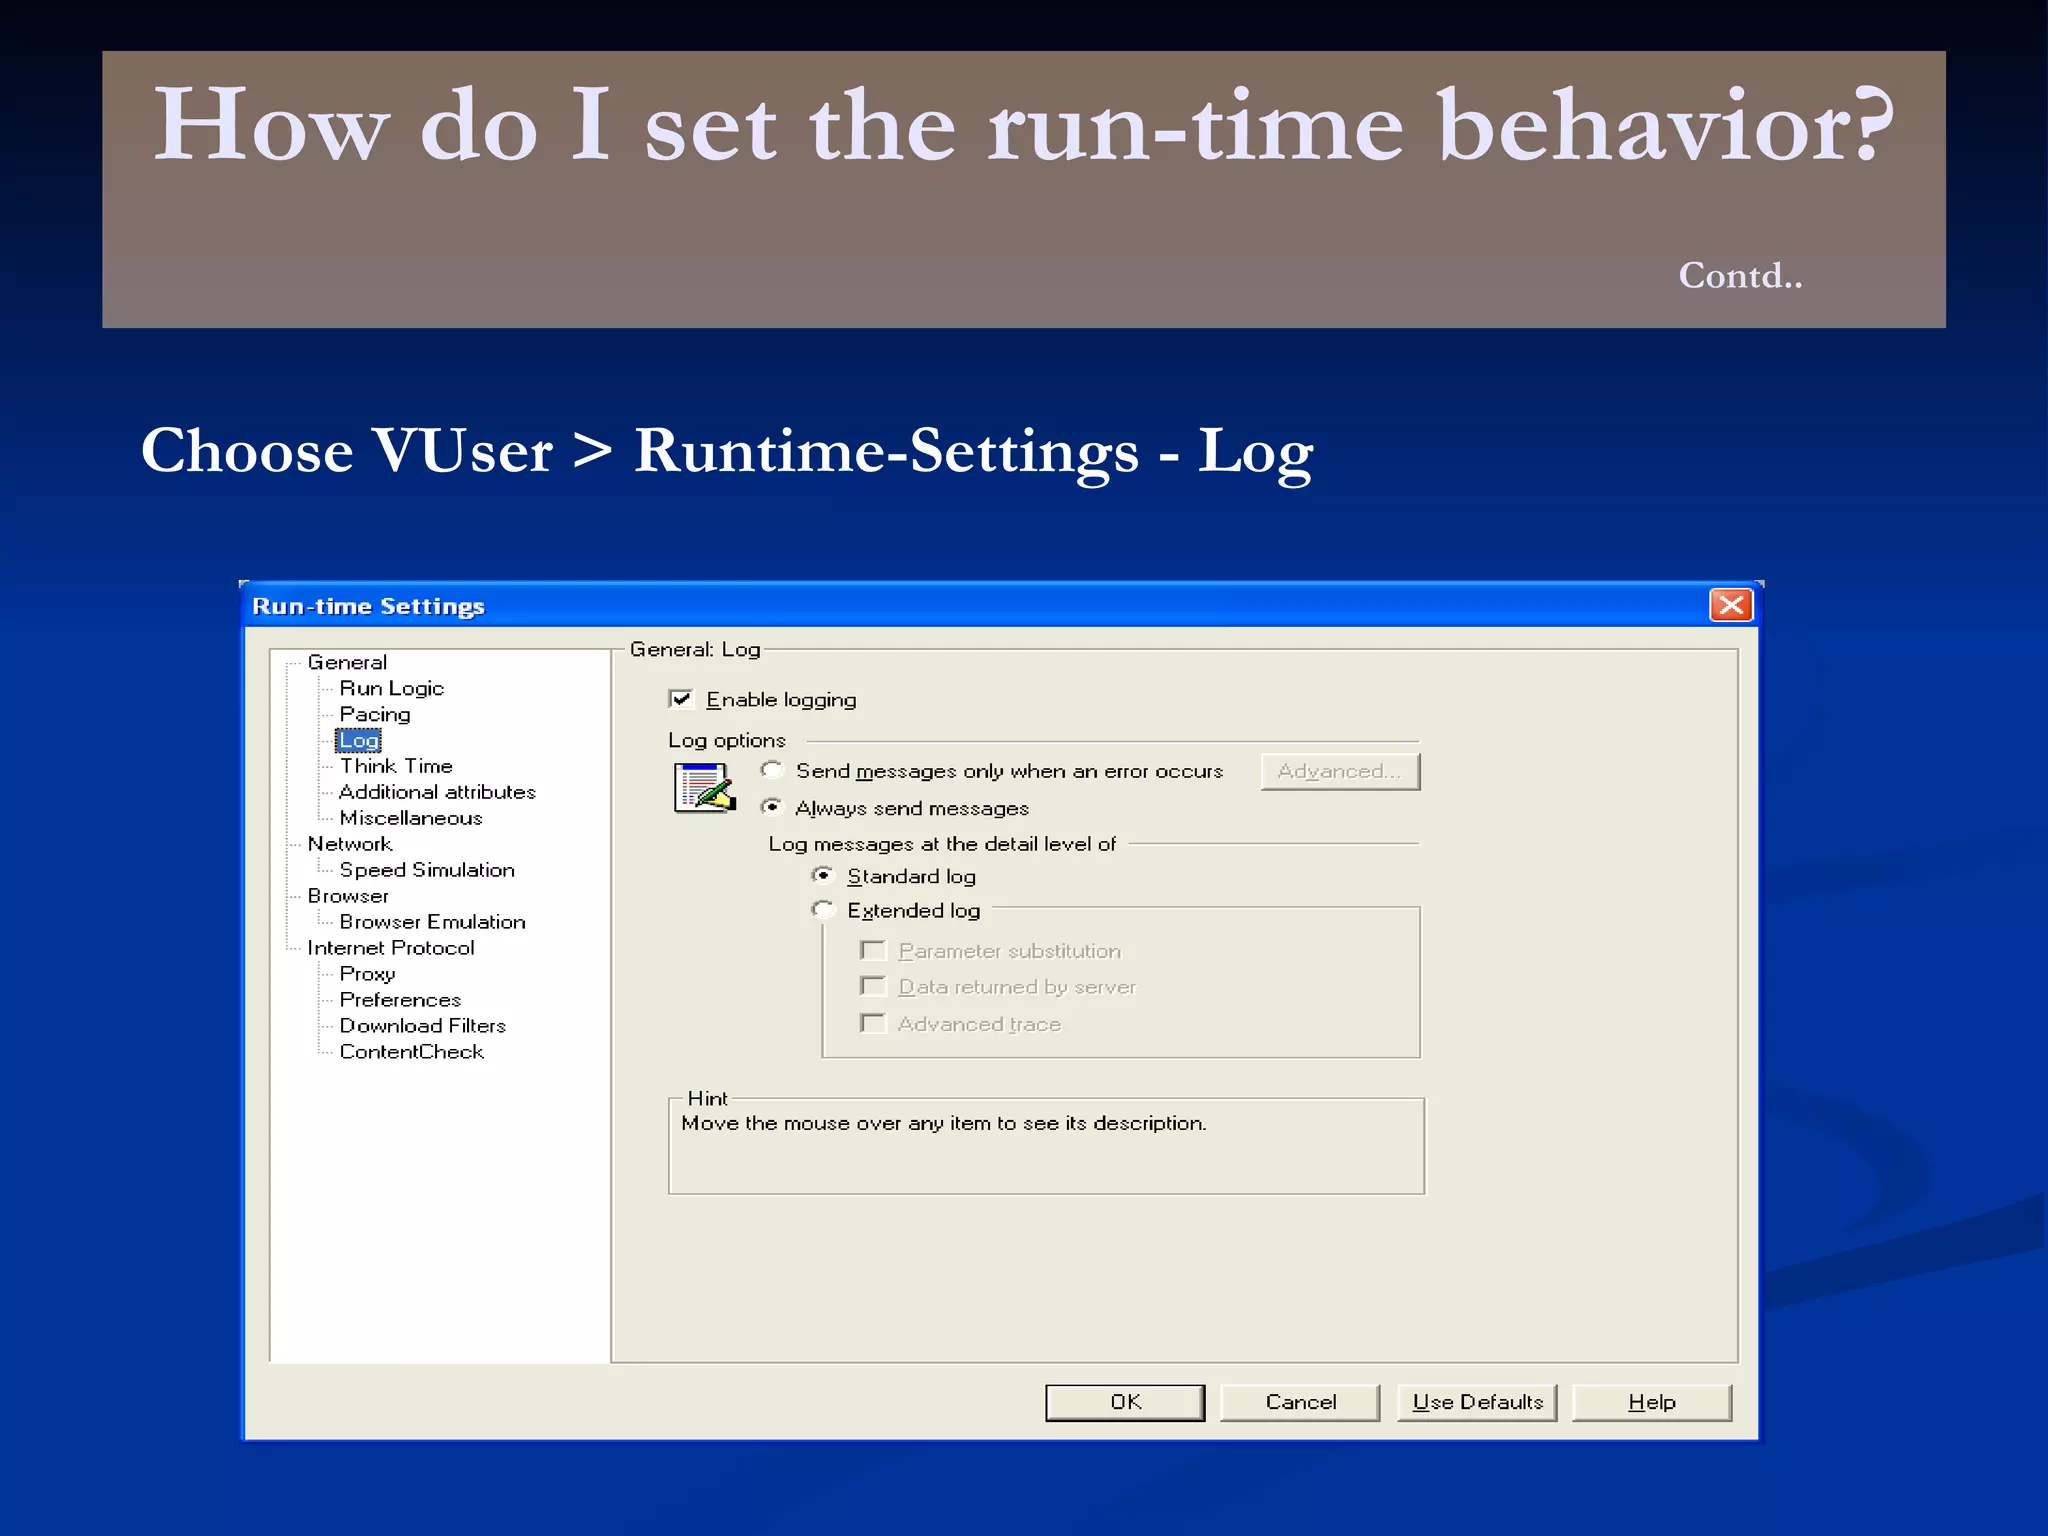Image resolution: width=2048 pixels, height=1536 pixels.
Task: Open the Think Time settings node
Action: (x=396, y=766)
